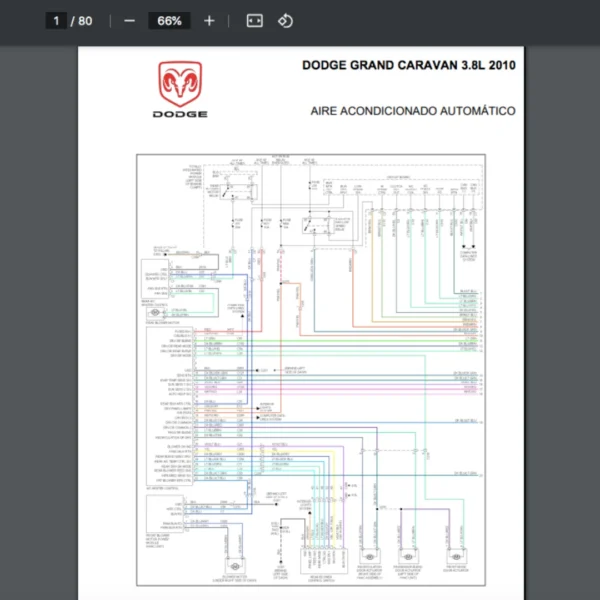Click the DODGE GRAND CARAVAN 3.8L 2010 title
The image size is (600, 600).
409,65
